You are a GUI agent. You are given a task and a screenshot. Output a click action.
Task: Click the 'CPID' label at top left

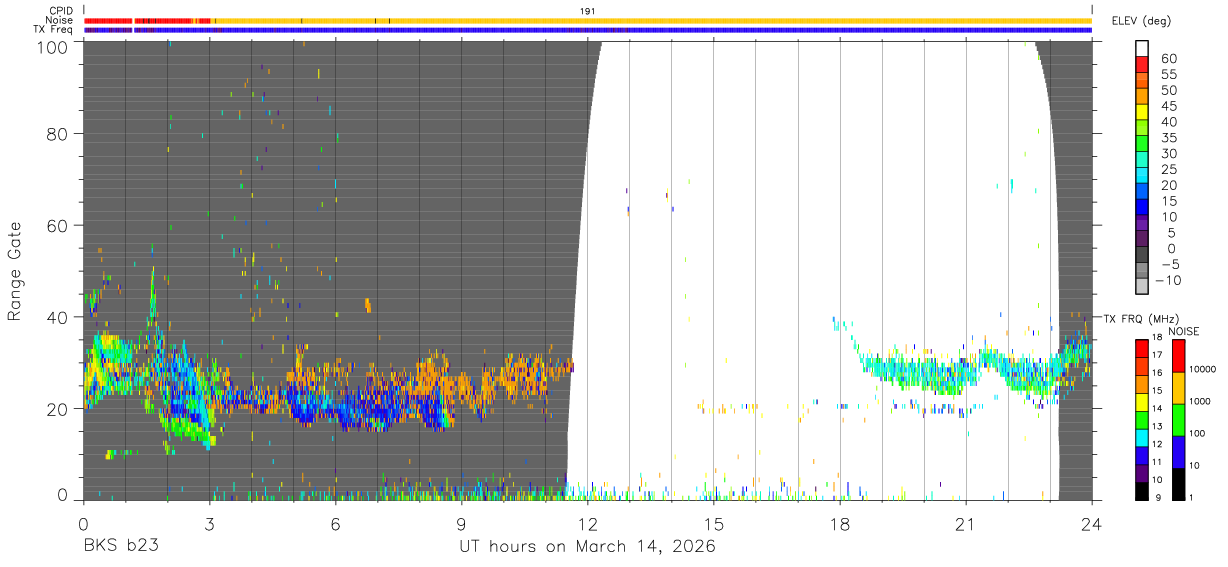pyautogui.click(x=61, y=10)
